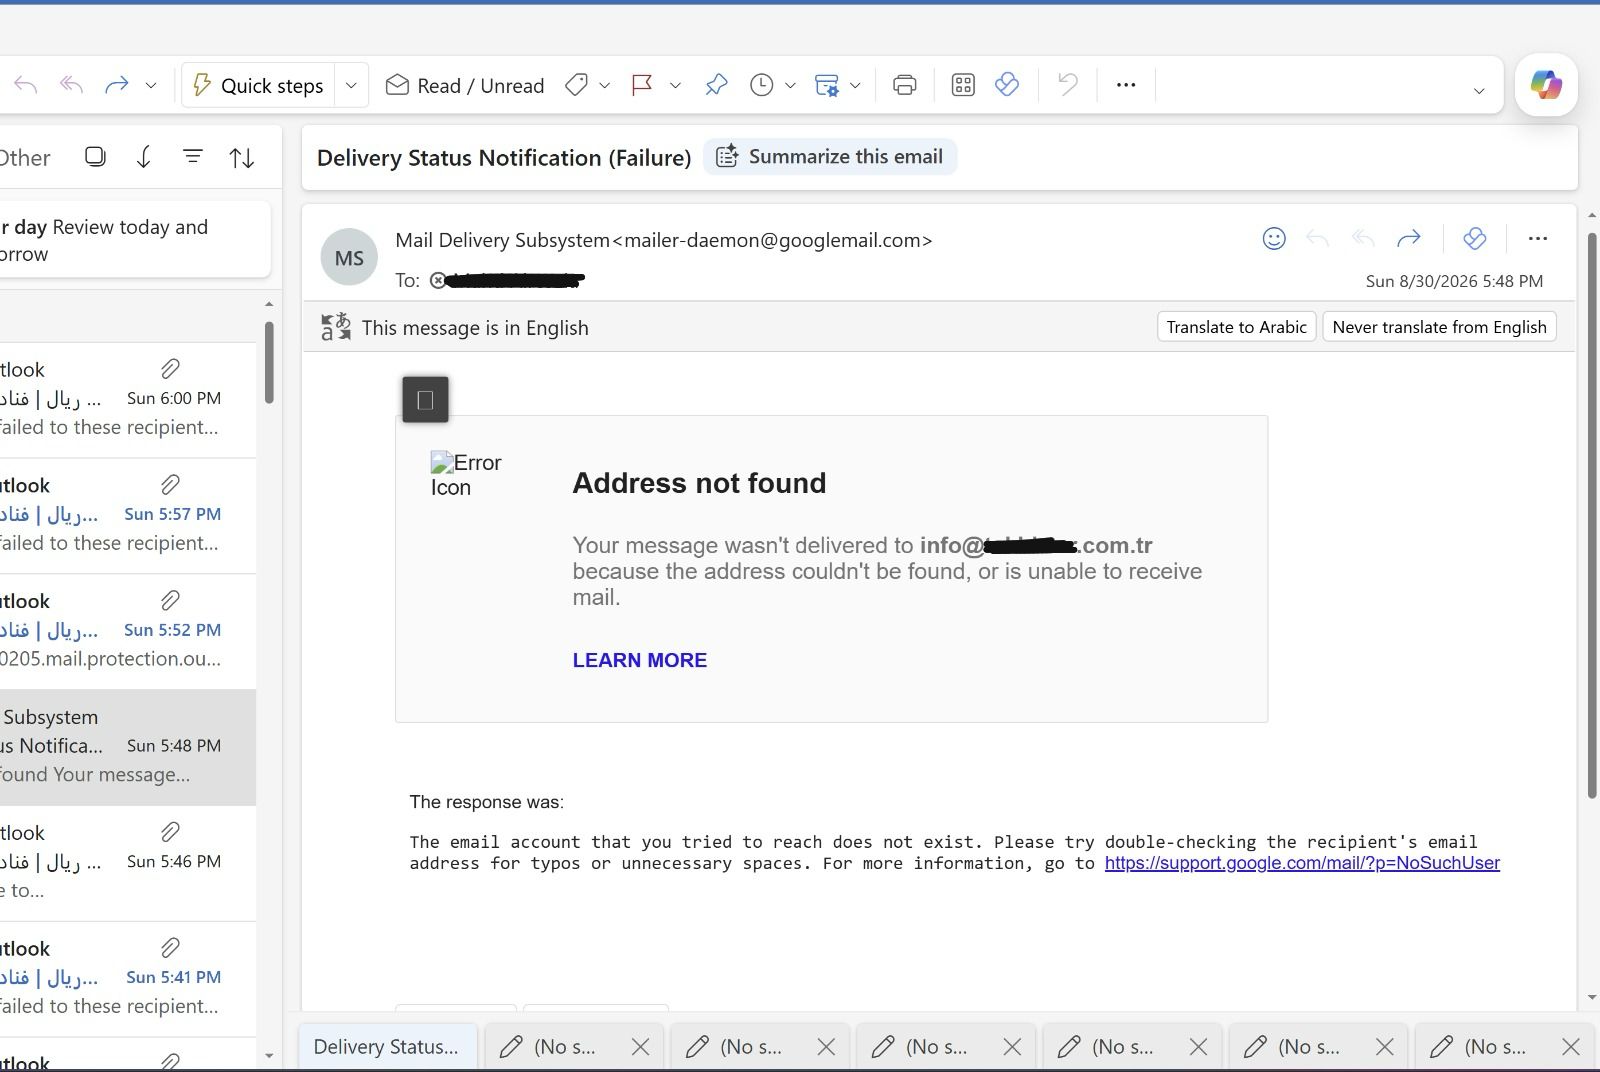Expand the ribbon using the chevron at far right

[x=1479, y=91]
